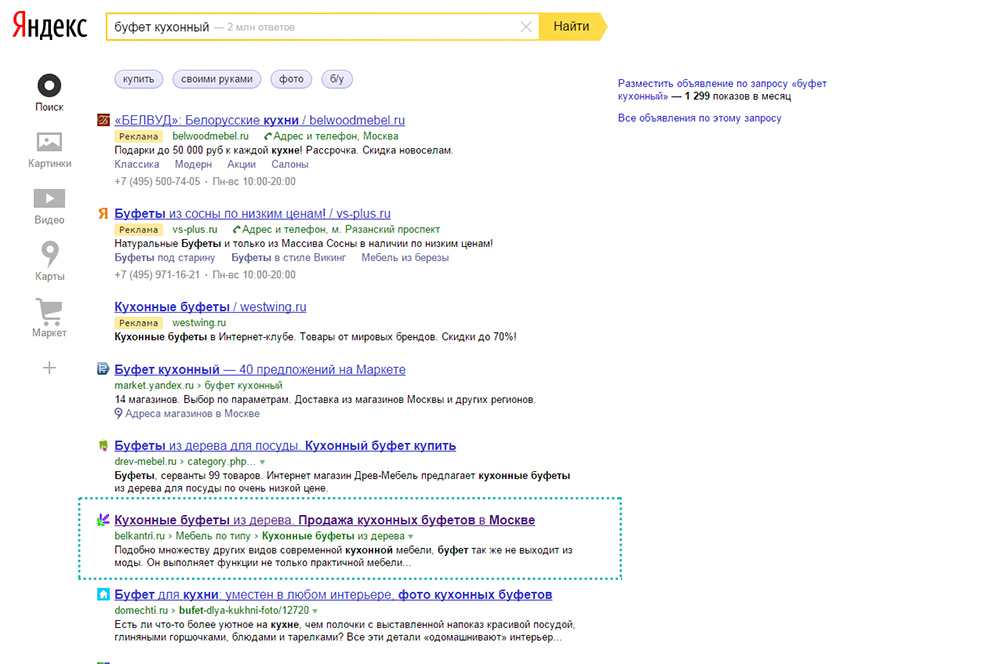The image size is (1000, 664).
Task: Expand the drev-mebel.ru result dropdown arrow
Action: point(262,462)
